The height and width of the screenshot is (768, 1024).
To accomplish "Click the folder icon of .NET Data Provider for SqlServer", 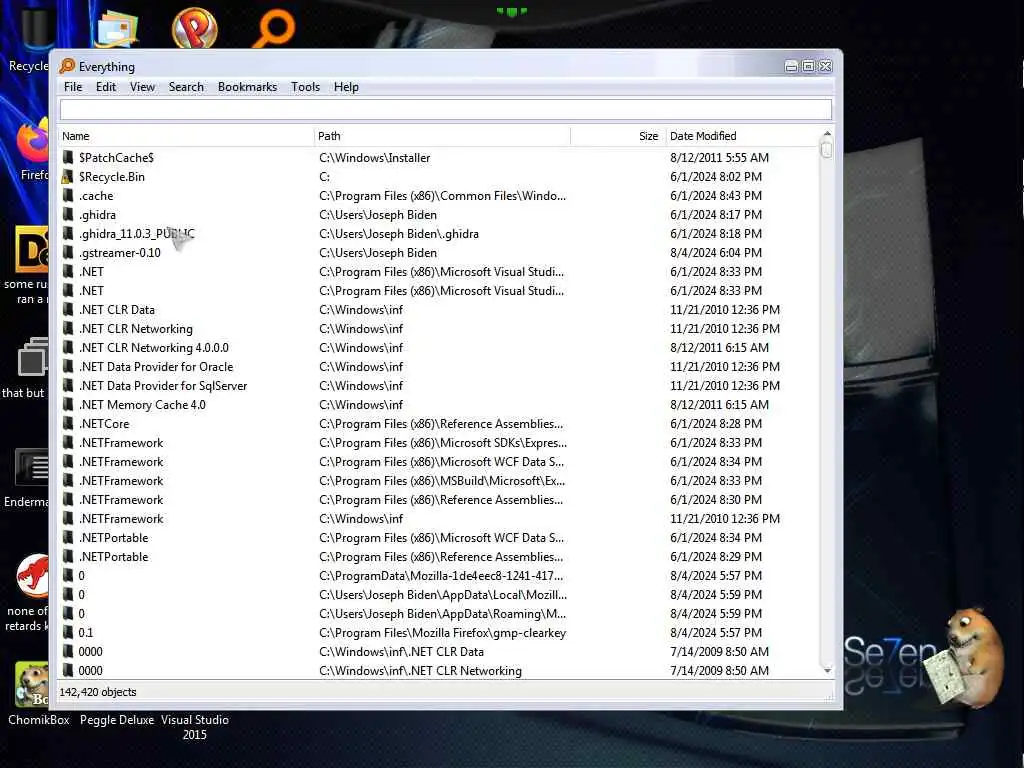I will click(x=68, y=385).
